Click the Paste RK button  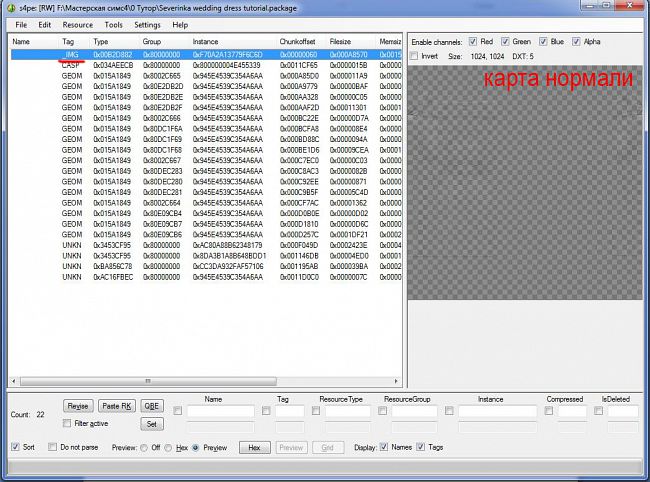click(116, 405)
